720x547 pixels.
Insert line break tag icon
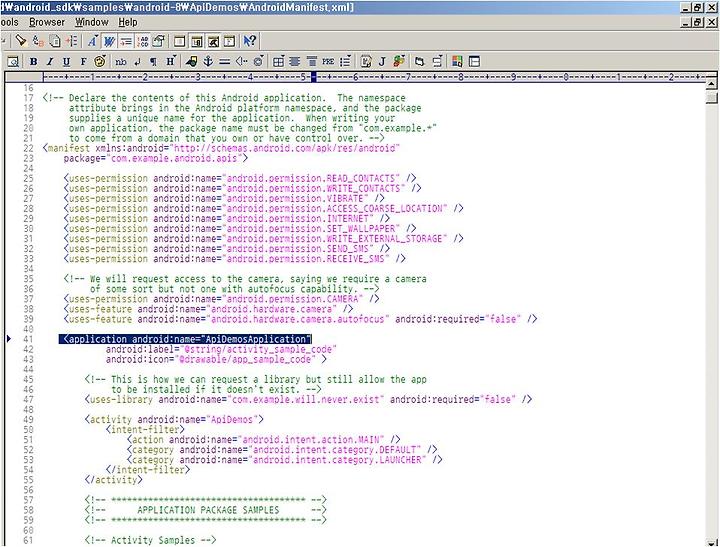[x=137, y=62]
